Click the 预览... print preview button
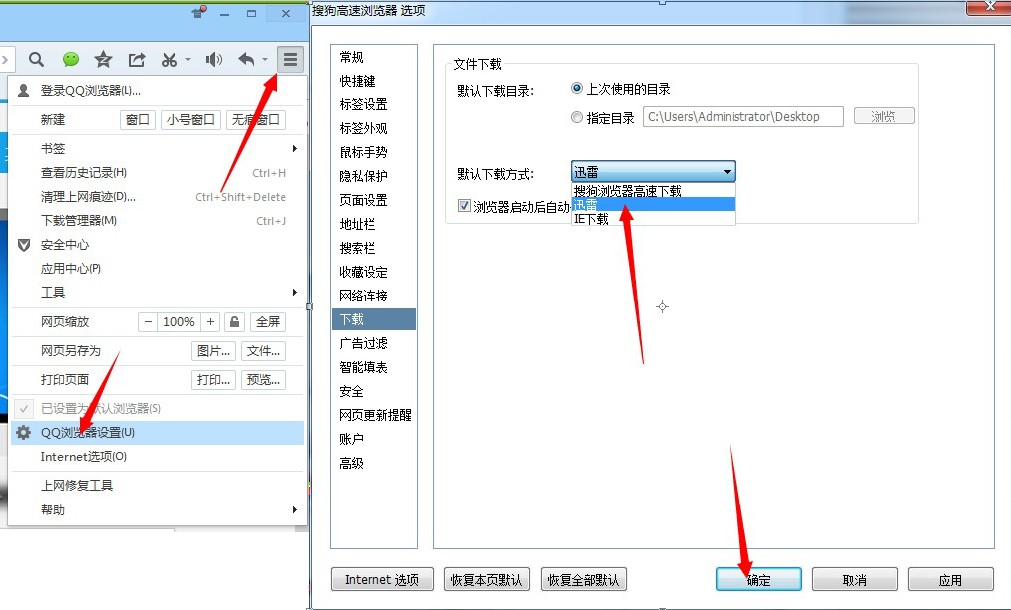 pos(263,380)
